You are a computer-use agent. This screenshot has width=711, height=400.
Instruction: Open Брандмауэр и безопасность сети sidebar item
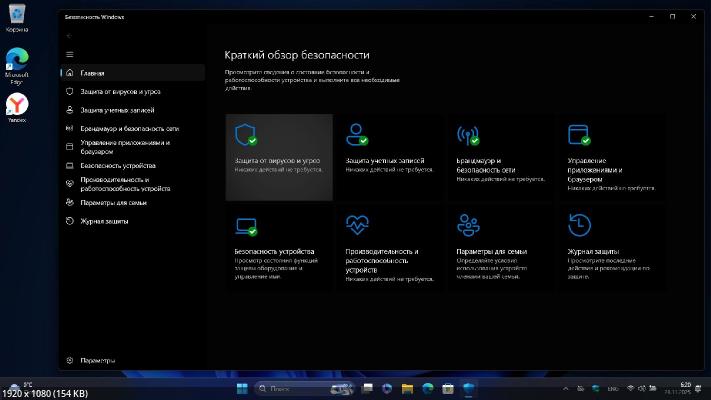pos(130,128)
